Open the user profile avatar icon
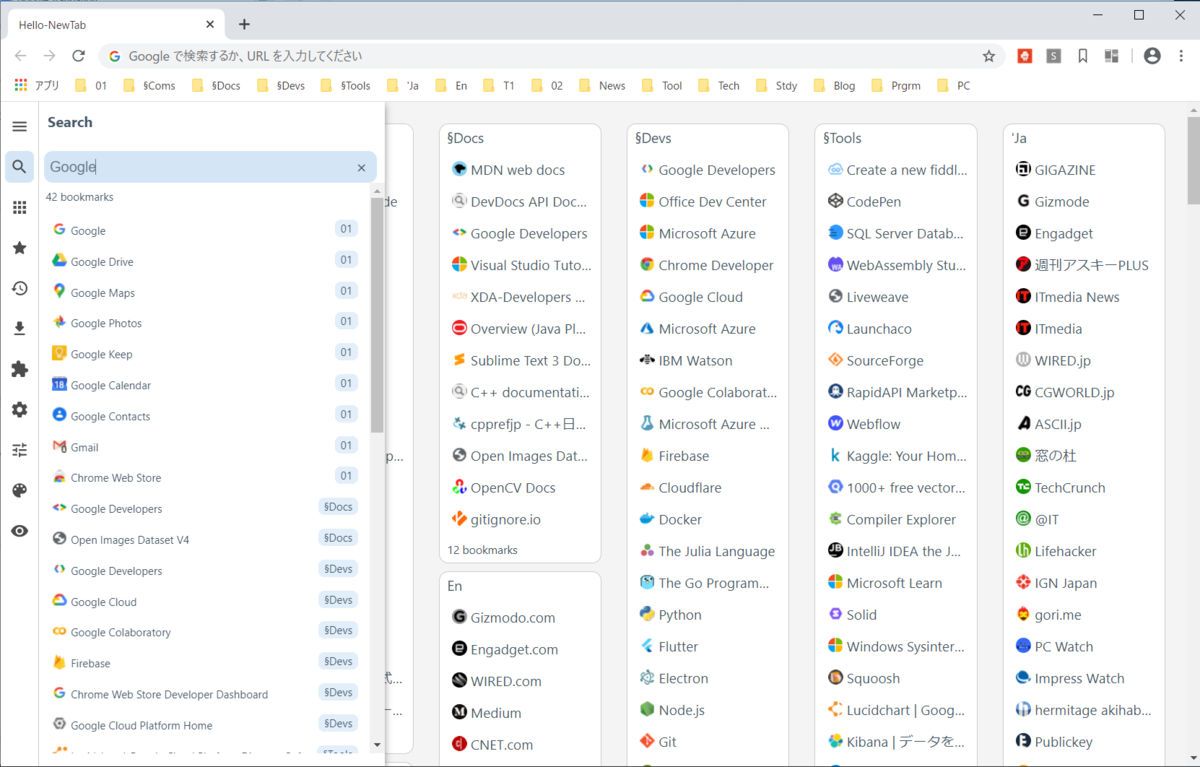Image resolution: width=1200 pixels, height=767 pixels. tap(1152, 56)
